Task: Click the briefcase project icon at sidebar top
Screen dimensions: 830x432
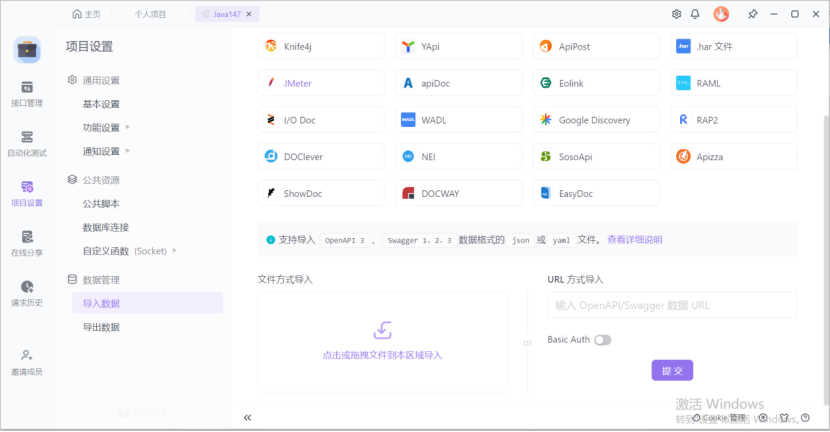Action: 27,50
